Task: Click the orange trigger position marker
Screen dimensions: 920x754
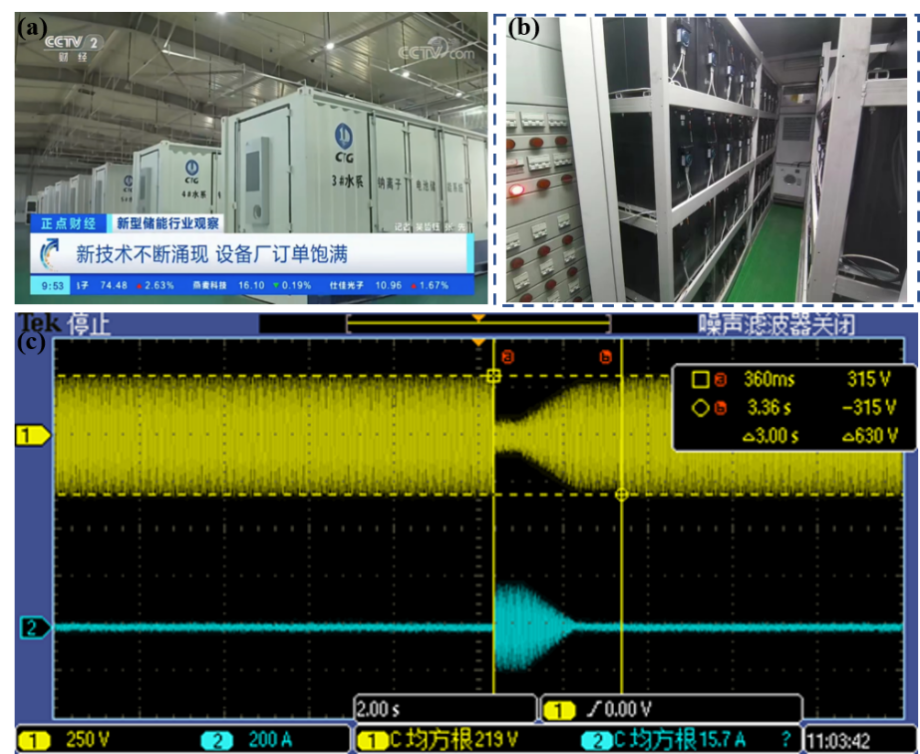Action: click(x=479, y=342)
